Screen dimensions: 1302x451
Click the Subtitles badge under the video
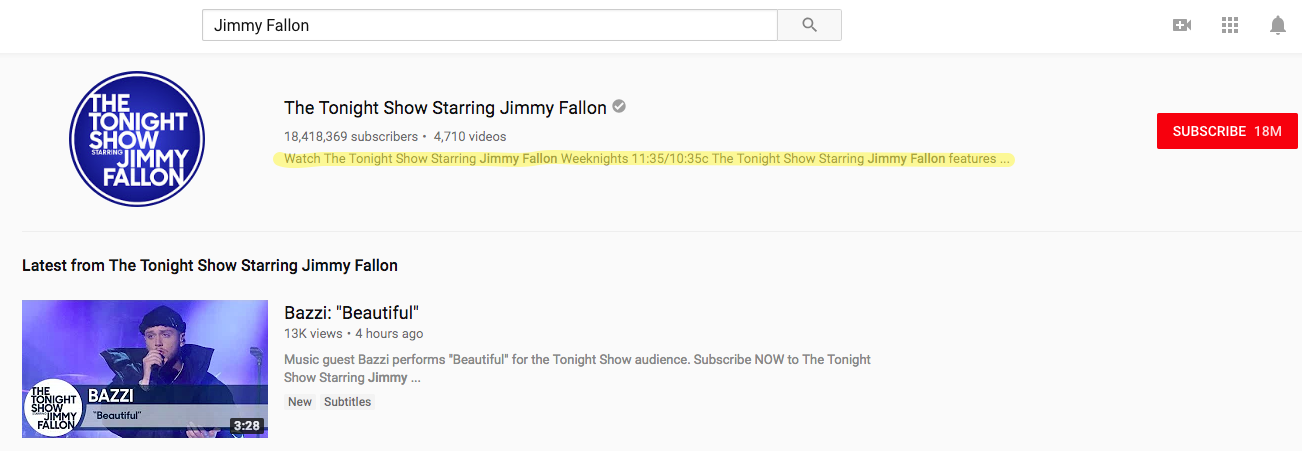[347, 402]
